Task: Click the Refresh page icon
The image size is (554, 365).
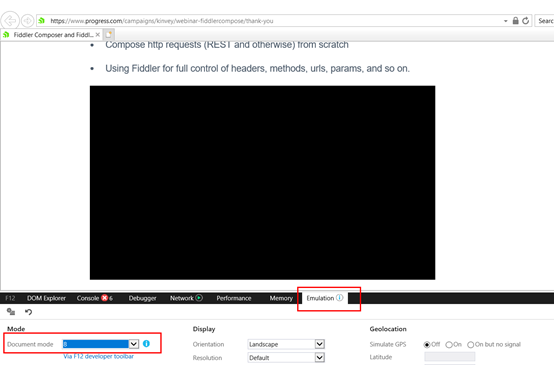Action: click(x=526, y=20)
